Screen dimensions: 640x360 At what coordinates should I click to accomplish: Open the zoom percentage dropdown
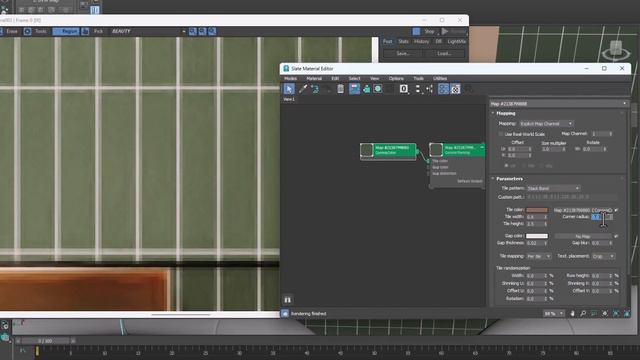[553, 313]
